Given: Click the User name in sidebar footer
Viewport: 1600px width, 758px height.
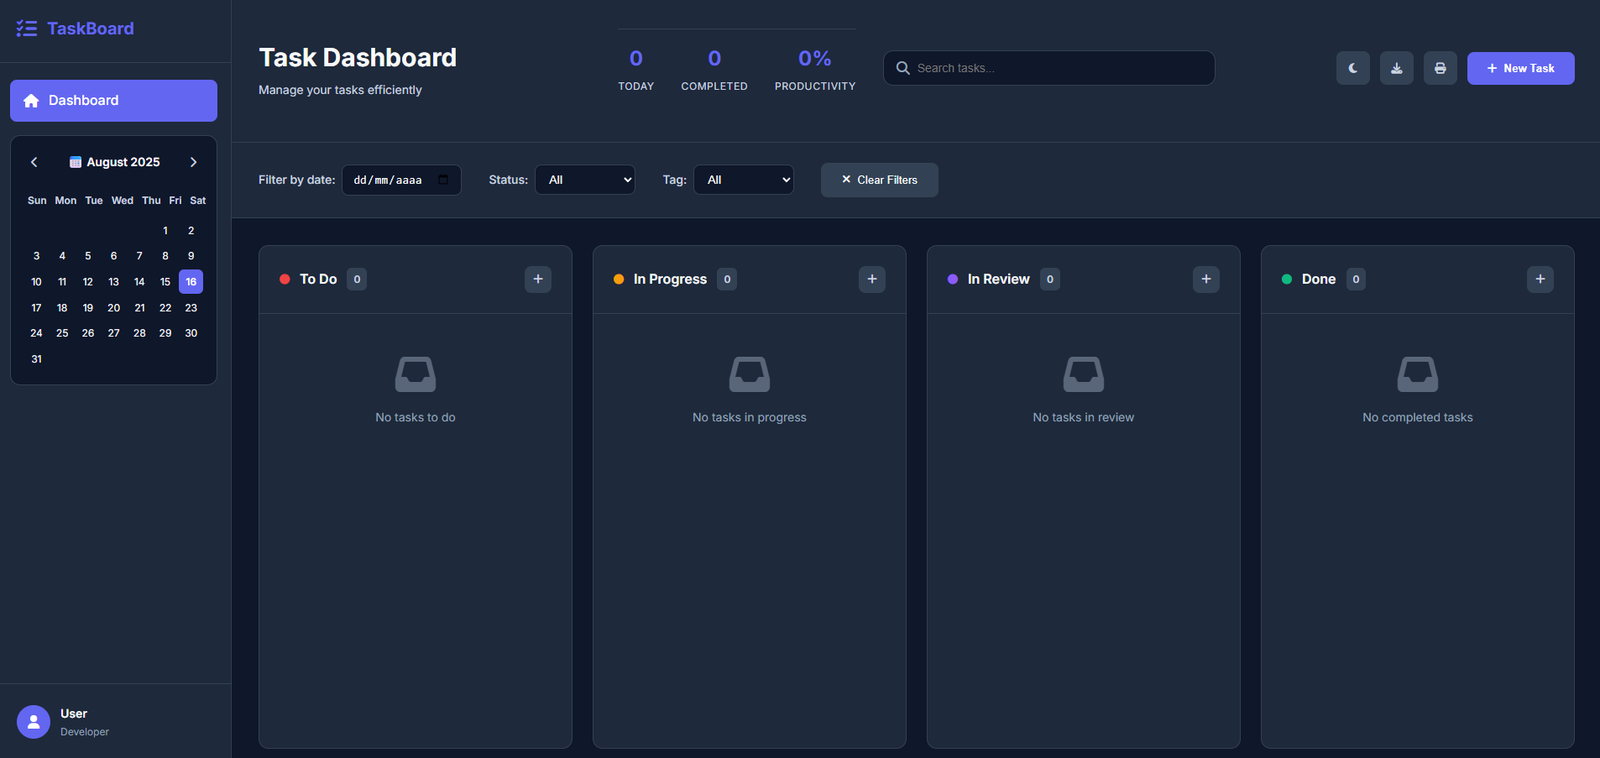Looking at the screenshot, I should [x=74, y=714].
